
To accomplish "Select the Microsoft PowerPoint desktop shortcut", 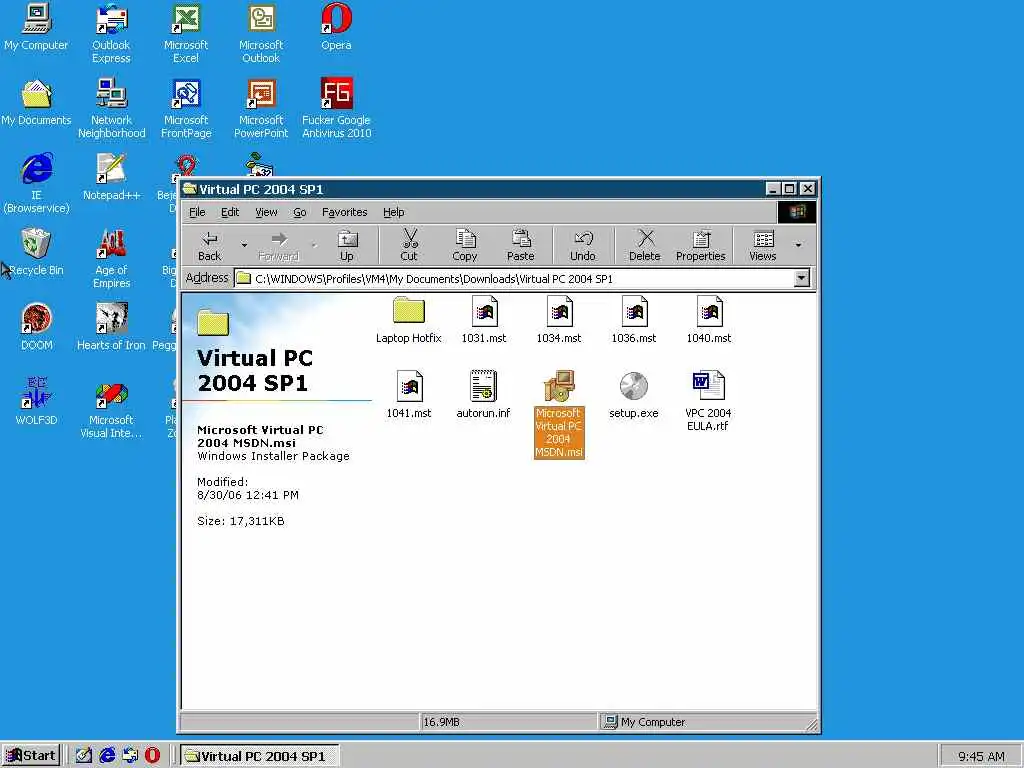I will click(261, 109).
